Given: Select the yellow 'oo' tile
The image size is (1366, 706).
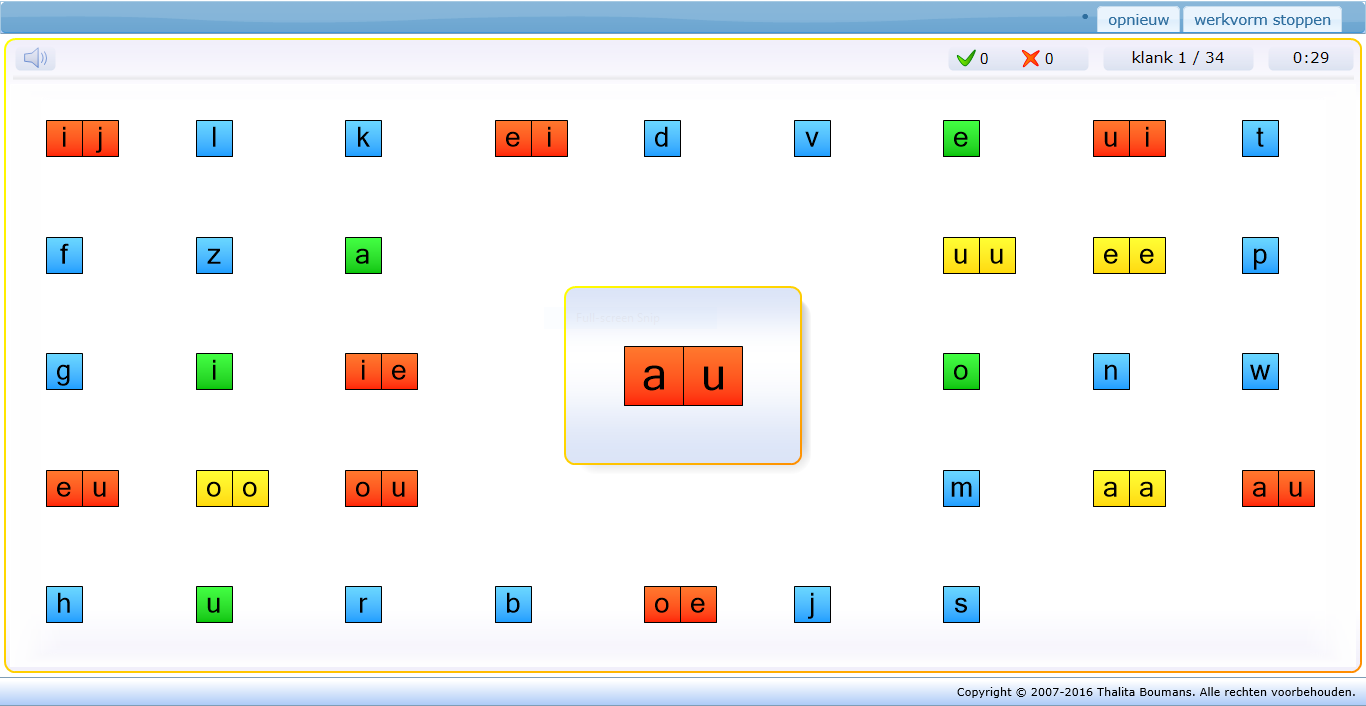Looking at the screenshot, I should [x=232, y=489].
